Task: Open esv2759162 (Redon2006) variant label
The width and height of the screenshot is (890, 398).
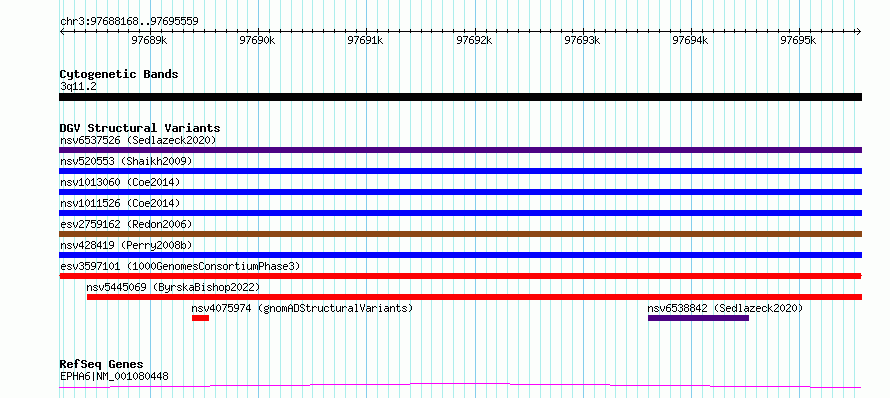Action: point(126,224)
